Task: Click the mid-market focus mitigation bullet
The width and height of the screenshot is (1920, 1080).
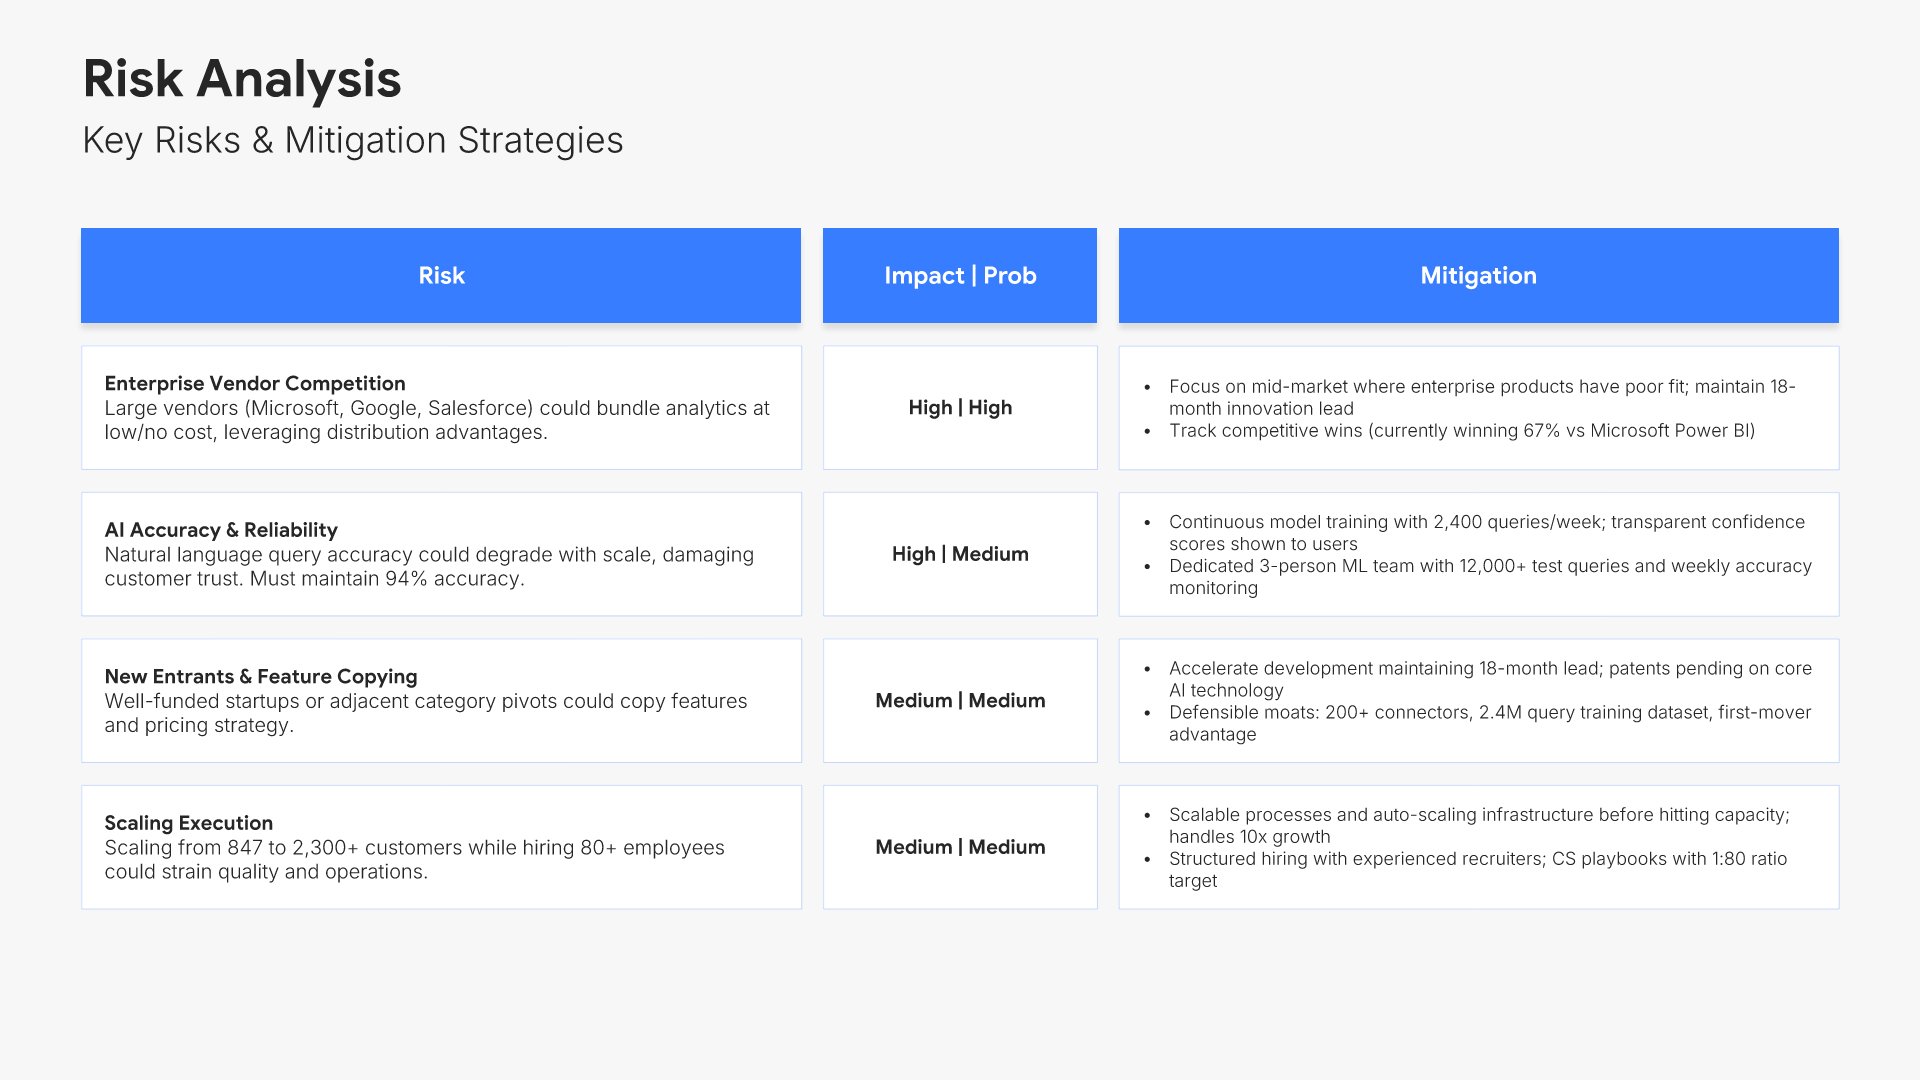Action: [x=1480, y=397]
